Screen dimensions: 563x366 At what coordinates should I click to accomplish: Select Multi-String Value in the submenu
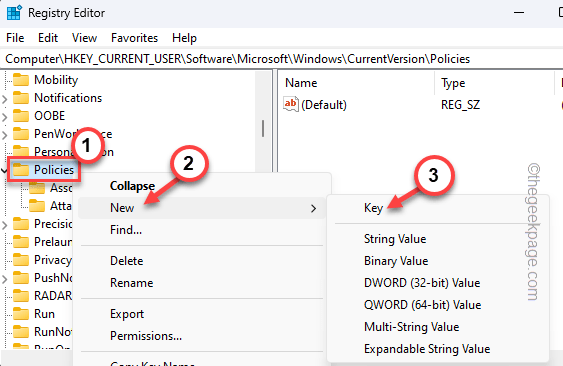click(x=438, y=327)
